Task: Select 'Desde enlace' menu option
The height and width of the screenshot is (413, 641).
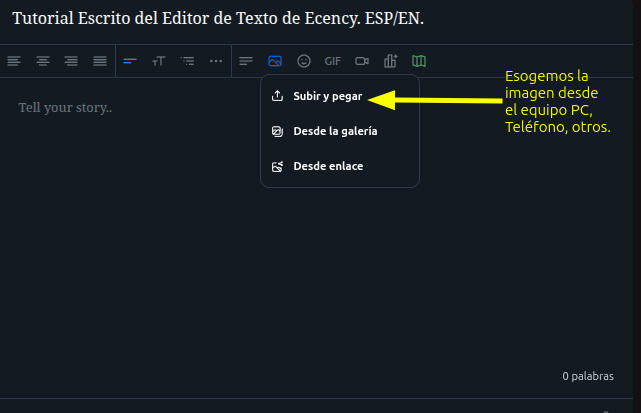Action: tap(340, 166)
